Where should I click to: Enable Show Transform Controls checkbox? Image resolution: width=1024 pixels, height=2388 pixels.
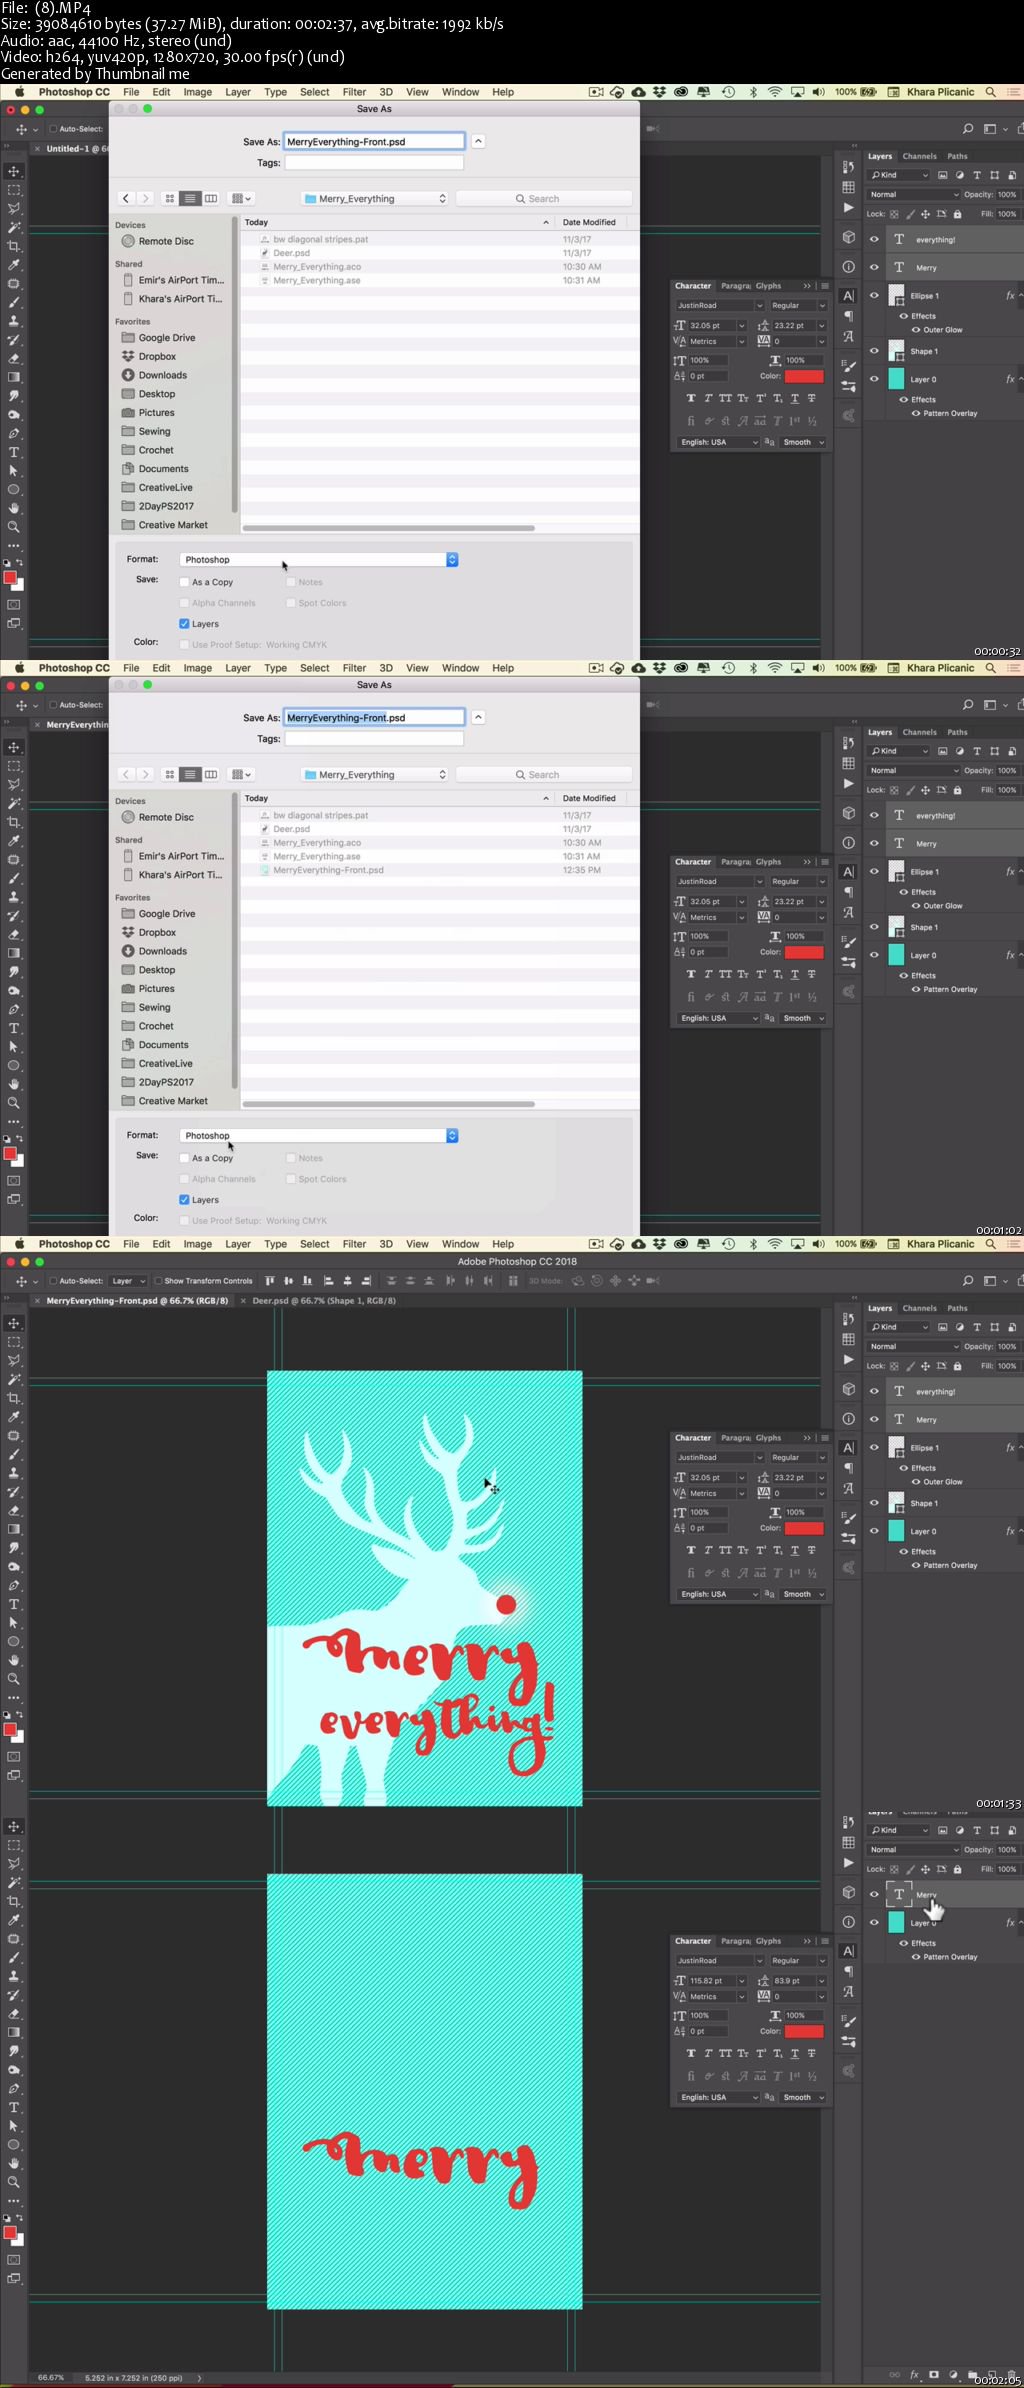tap(158, 1281)
